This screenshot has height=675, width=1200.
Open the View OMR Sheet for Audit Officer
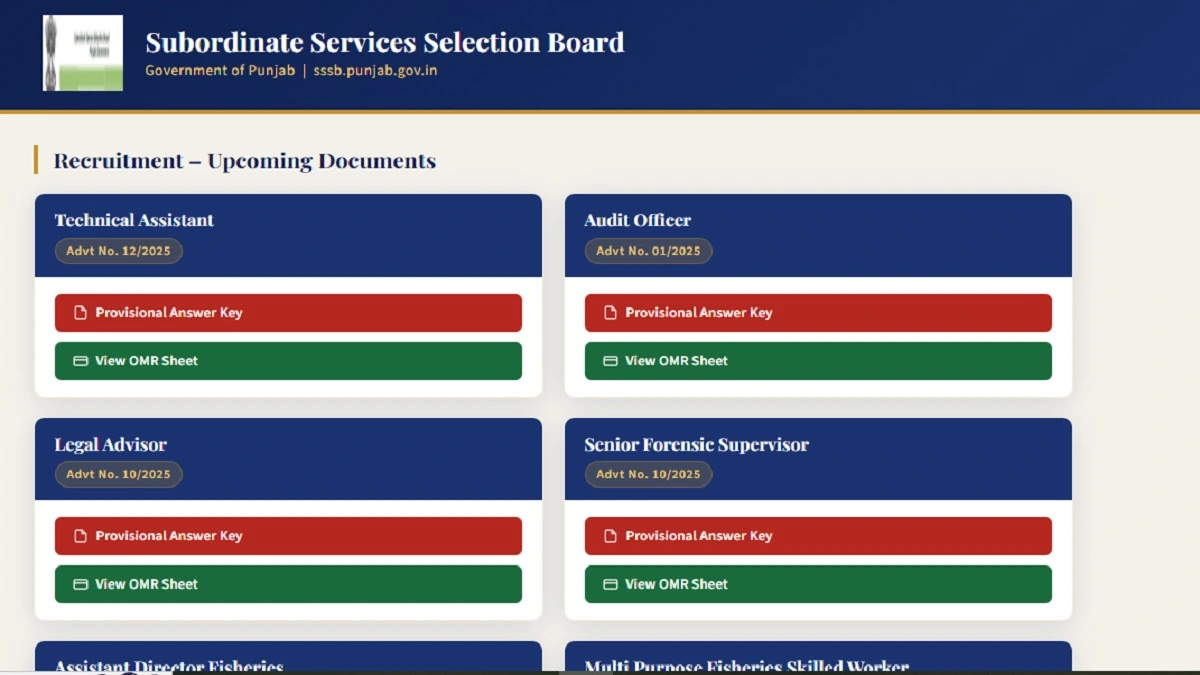tap(818, 361)
